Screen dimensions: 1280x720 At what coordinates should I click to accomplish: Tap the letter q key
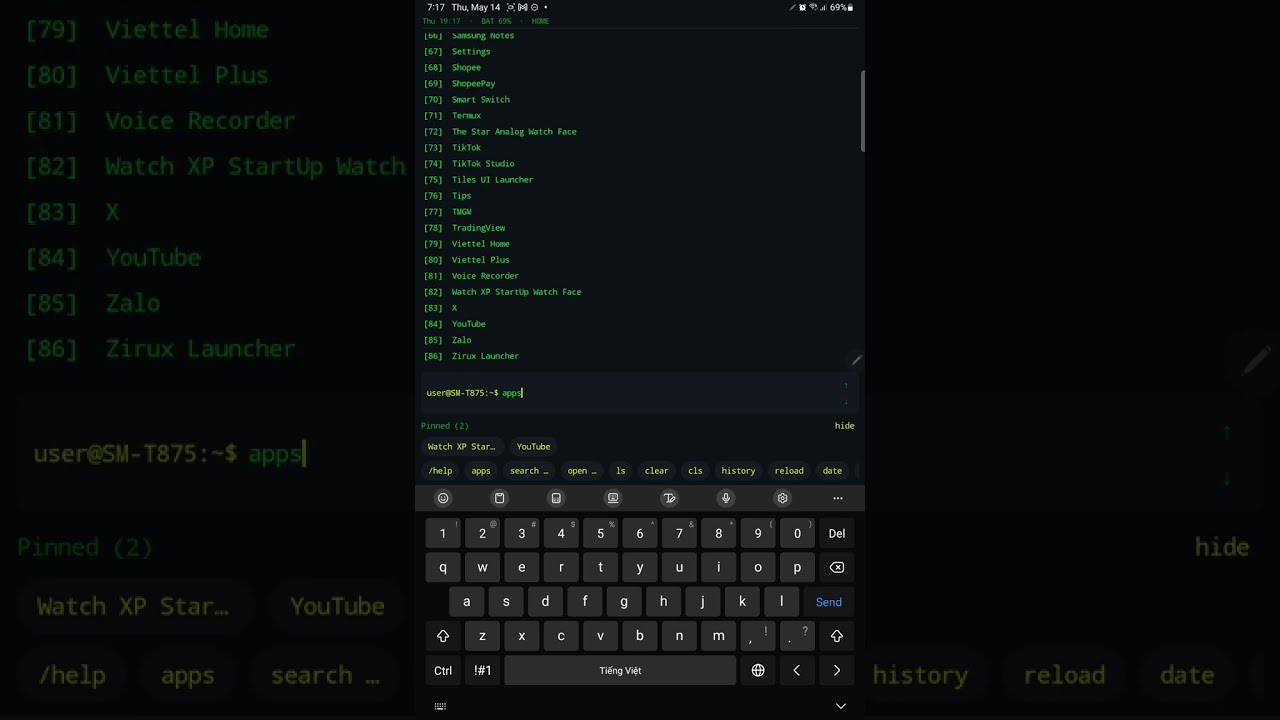coord(443,567)
